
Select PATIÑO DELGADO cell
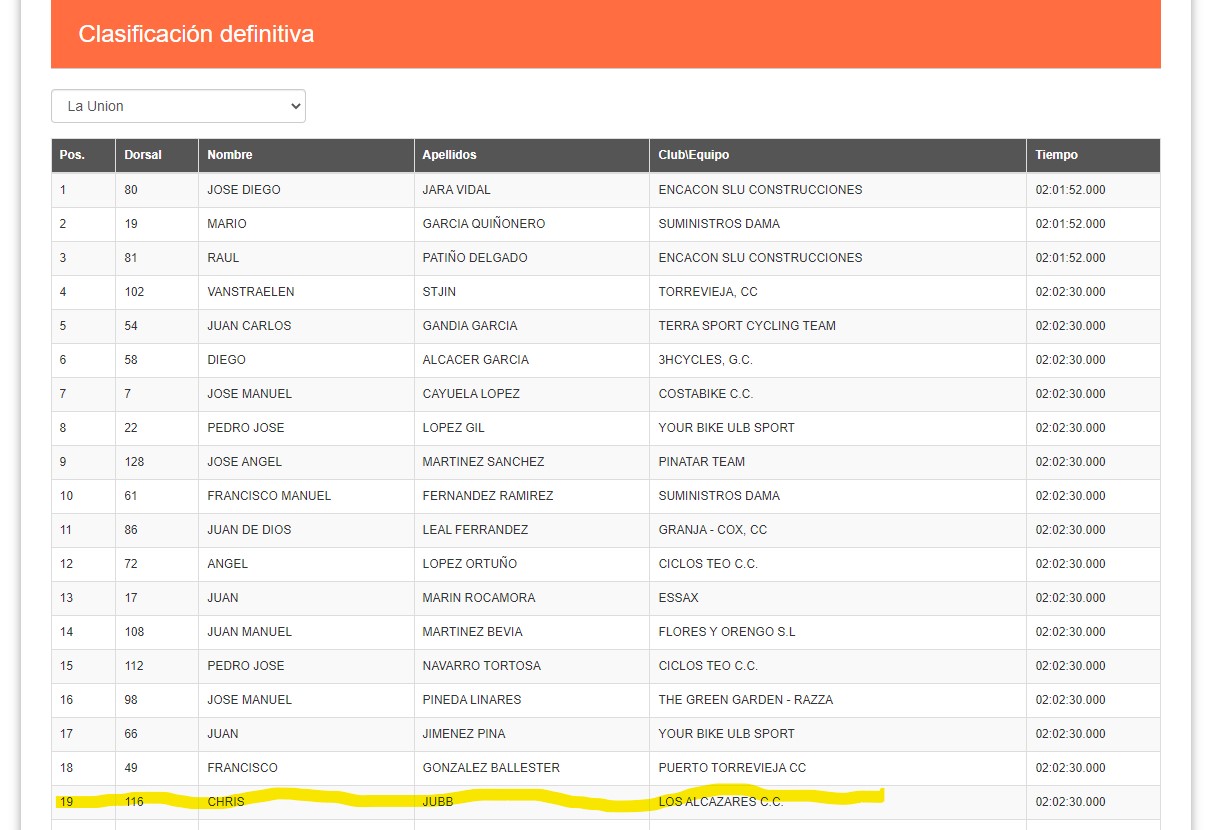point(475,258)
